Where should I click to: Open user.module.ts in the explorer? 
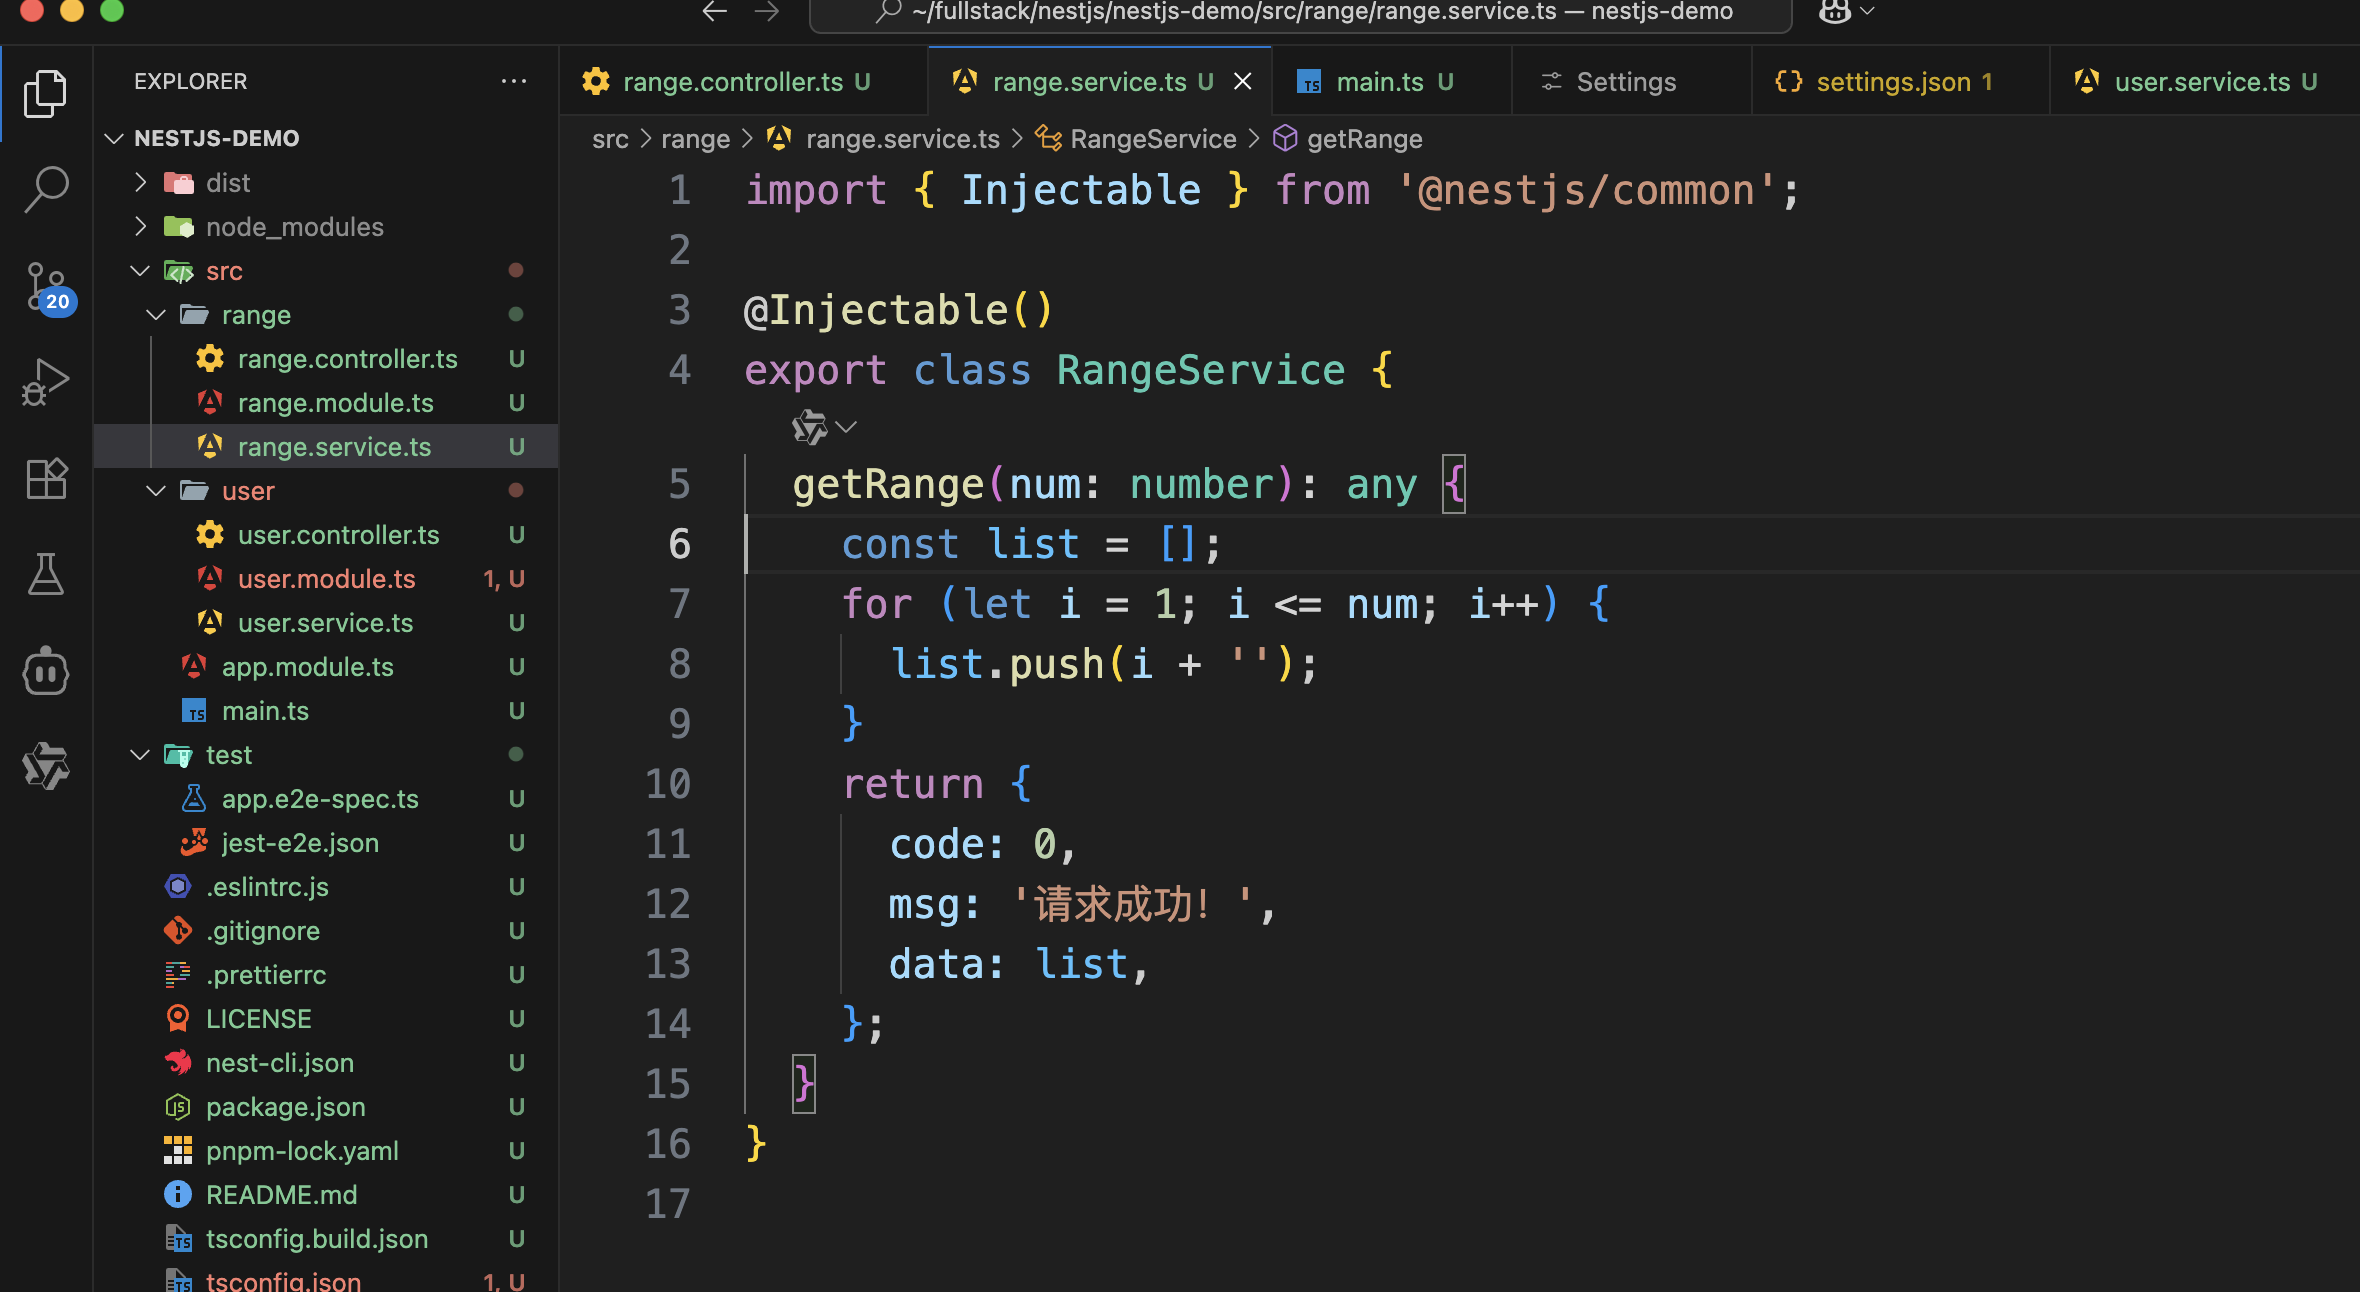click(x=326, y=579)
